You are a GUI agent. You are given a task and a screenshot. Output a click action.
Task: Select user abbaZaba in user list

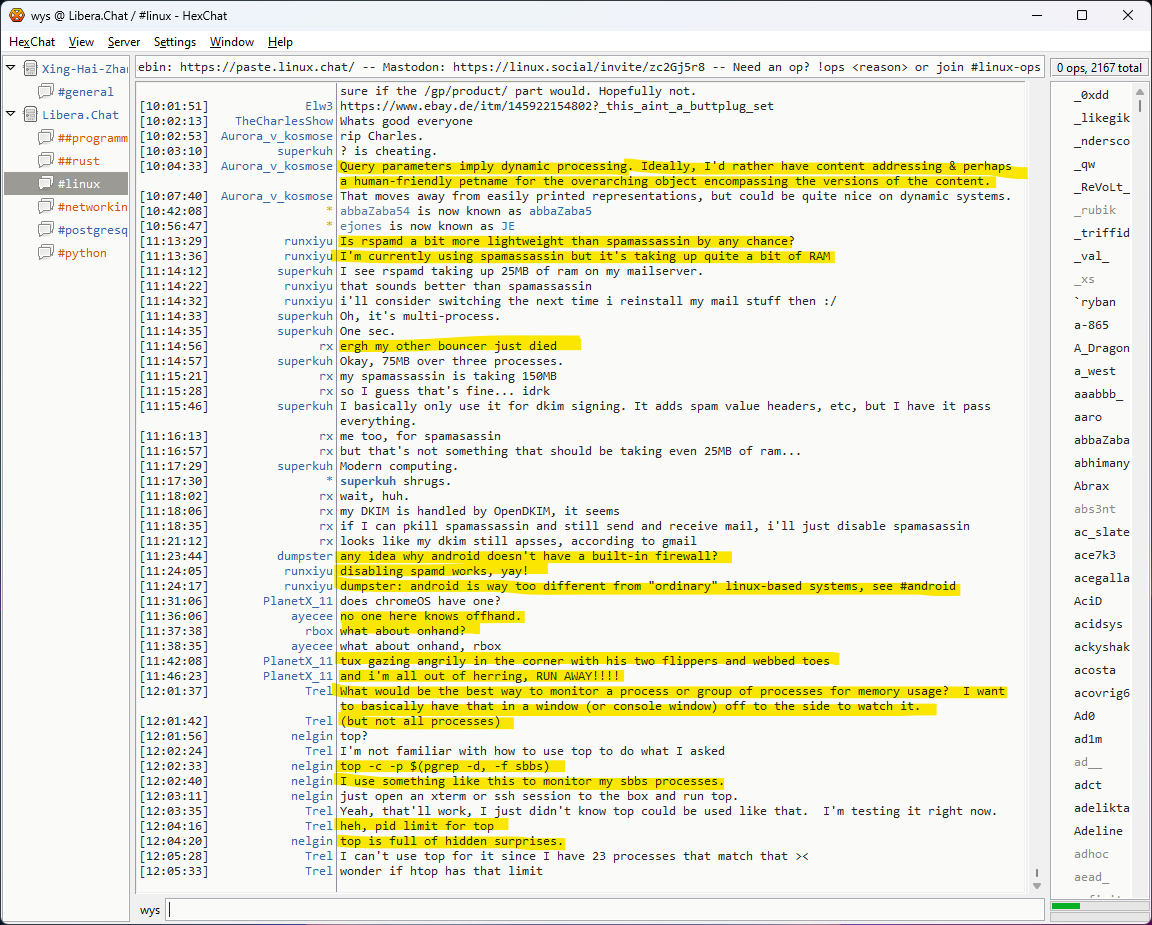tap(1101, 440)
